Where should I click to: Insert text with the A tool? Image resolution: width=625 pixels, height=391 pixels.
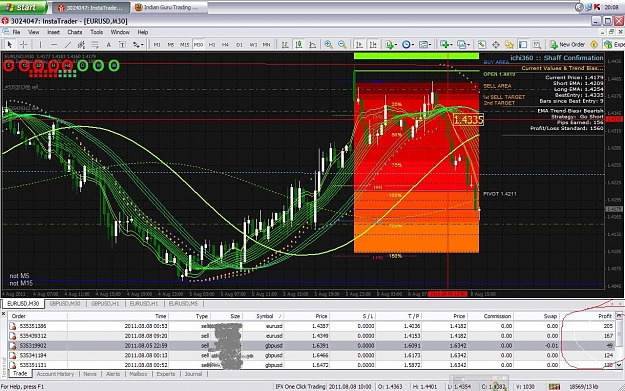click(x=108, y=45)
